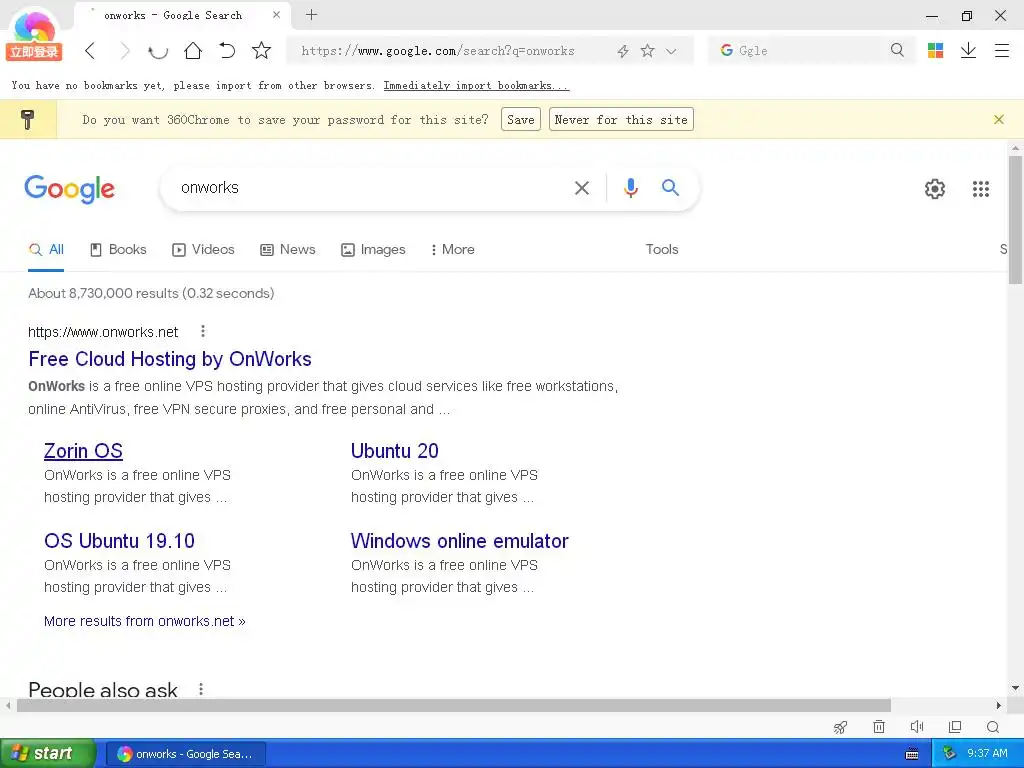Viewport: 1024px width, 768px height.
Task: Open a new tab with plus button
Action: pos(312,14)
